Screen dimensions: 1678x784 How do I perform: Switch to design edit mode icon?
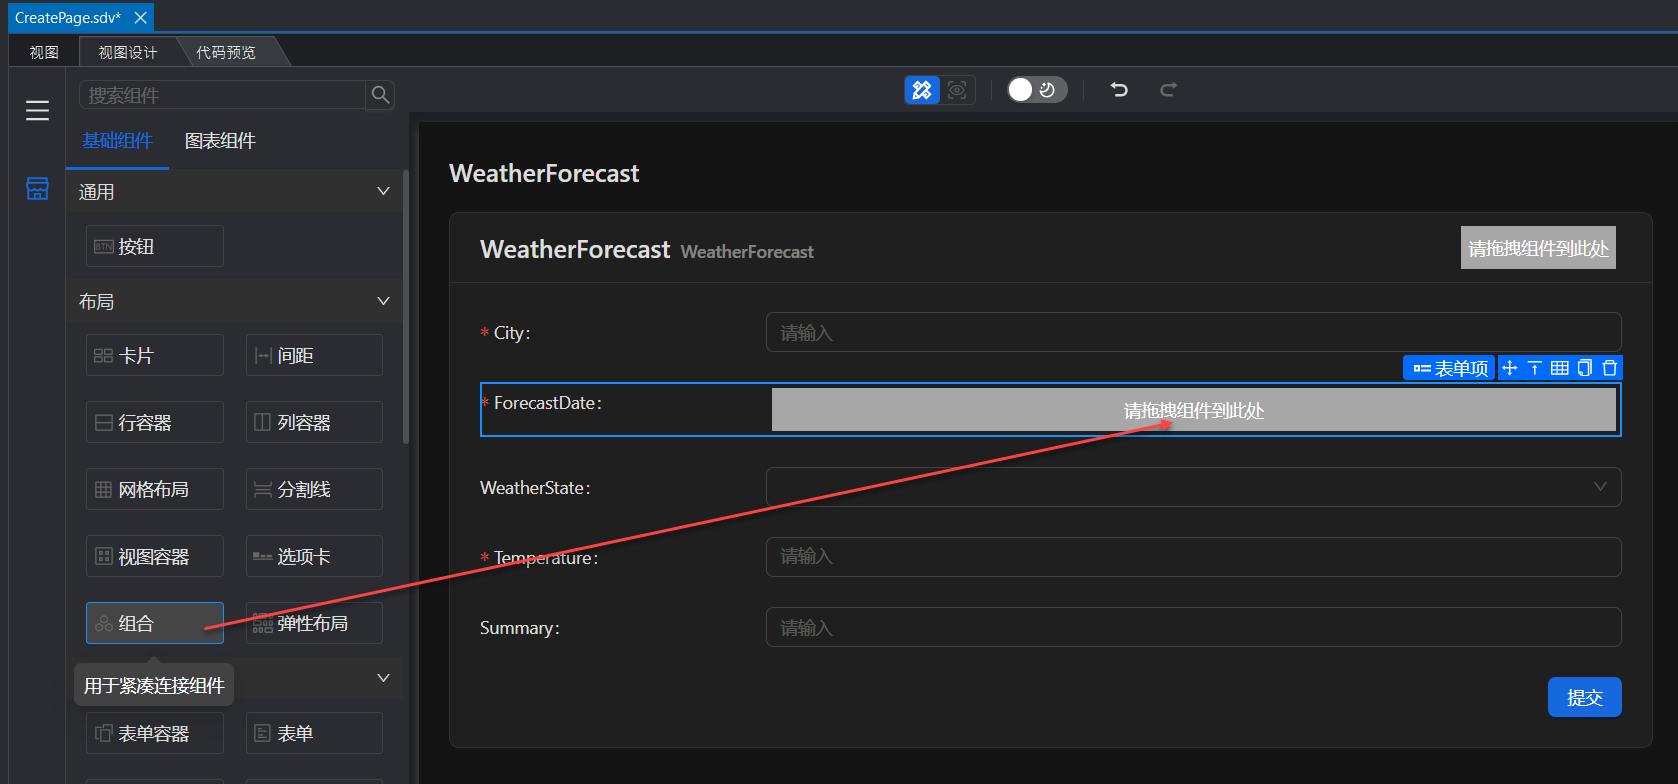[922, 90]
